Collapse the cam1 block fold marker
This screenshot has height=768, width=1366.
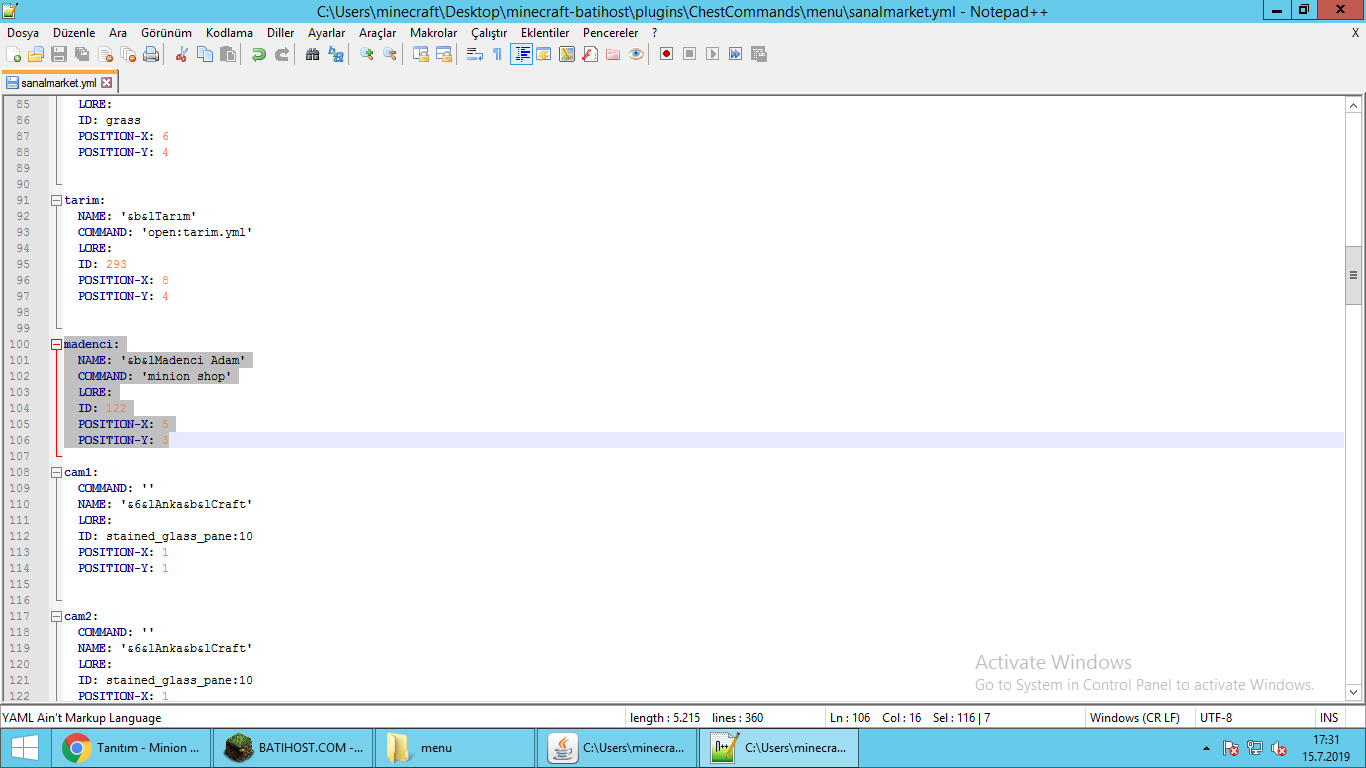tap(57, 472)
